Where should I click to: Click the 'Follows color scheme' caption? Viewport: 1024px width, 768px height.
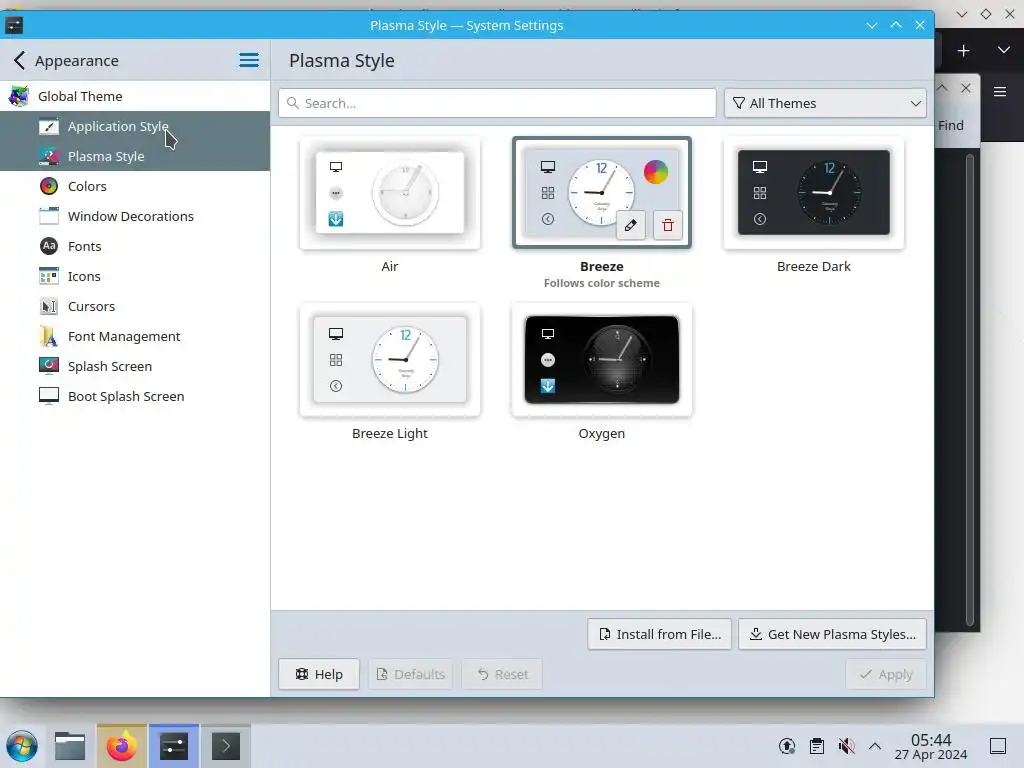click(601, 283)
